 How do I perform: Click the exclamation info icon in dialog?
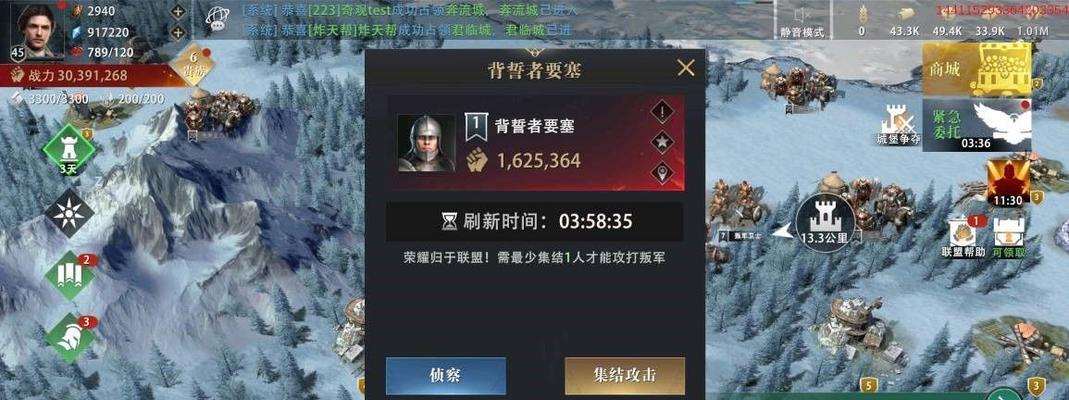click(x=662, y=110)
